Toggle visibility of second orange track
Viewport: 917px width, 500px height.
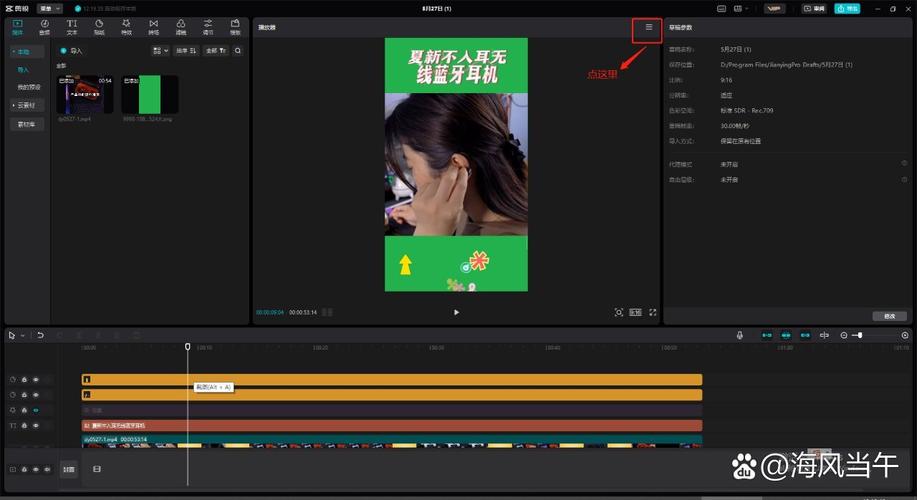36,395
